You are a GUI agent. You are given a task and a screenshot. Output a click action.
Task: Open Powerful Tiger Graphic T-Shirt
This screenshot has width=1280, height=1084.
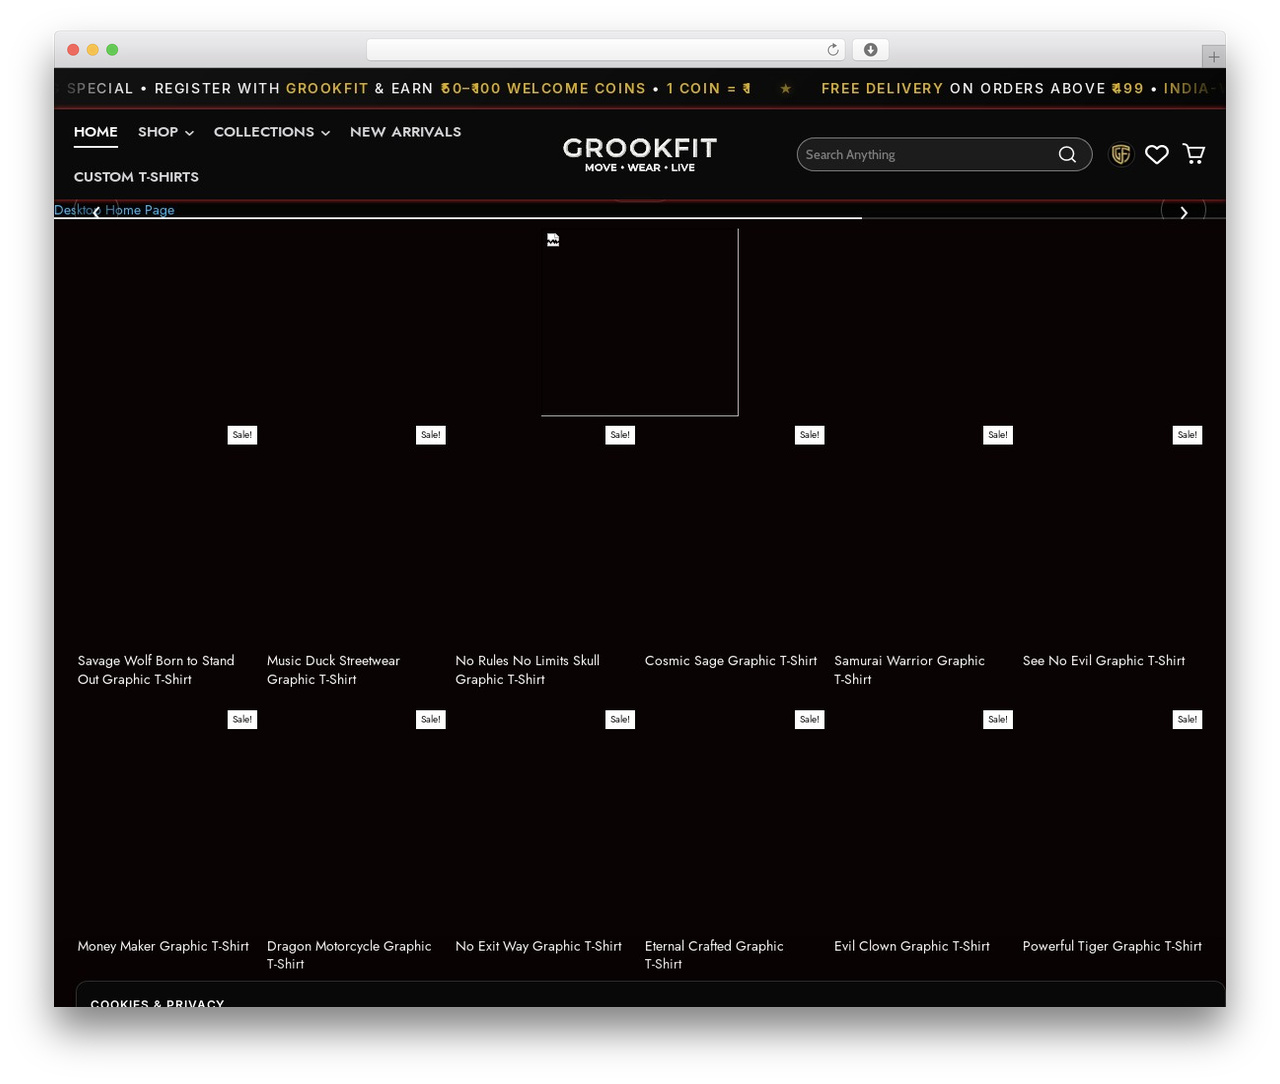click(x=1112, y=946)
